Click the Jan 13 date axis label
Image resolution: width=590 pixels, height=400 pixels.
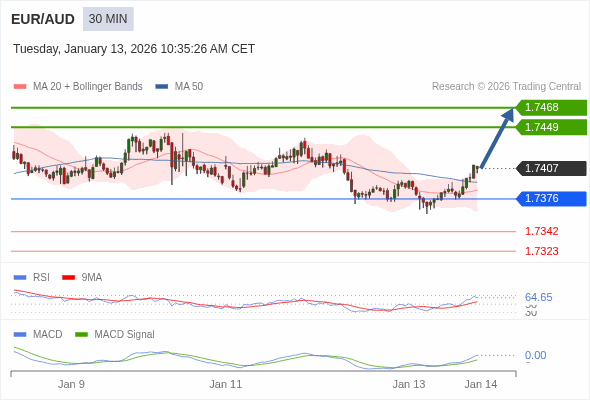coord(409,385)
